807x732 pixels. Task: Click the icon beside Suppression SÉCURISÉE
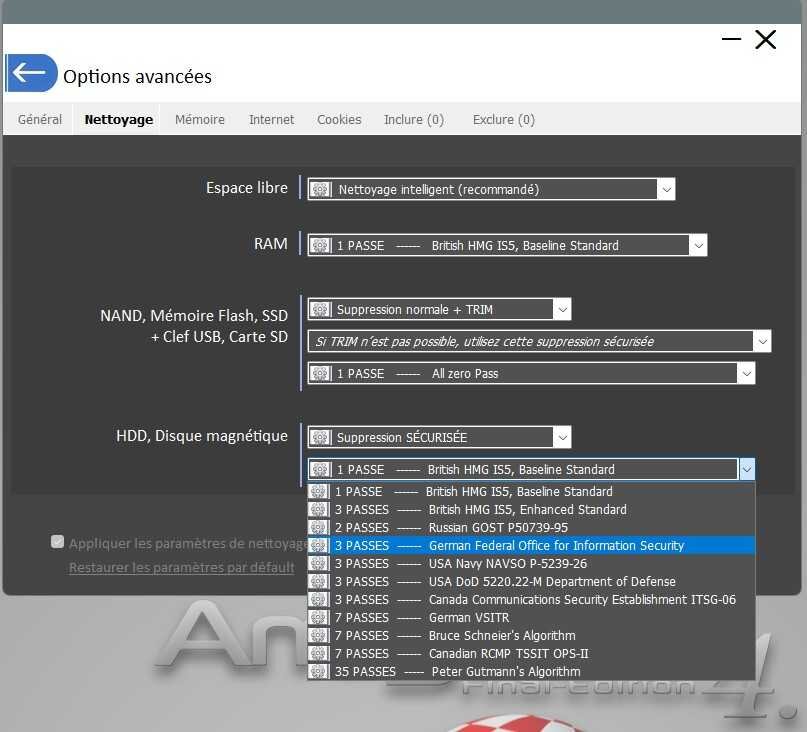320,438
